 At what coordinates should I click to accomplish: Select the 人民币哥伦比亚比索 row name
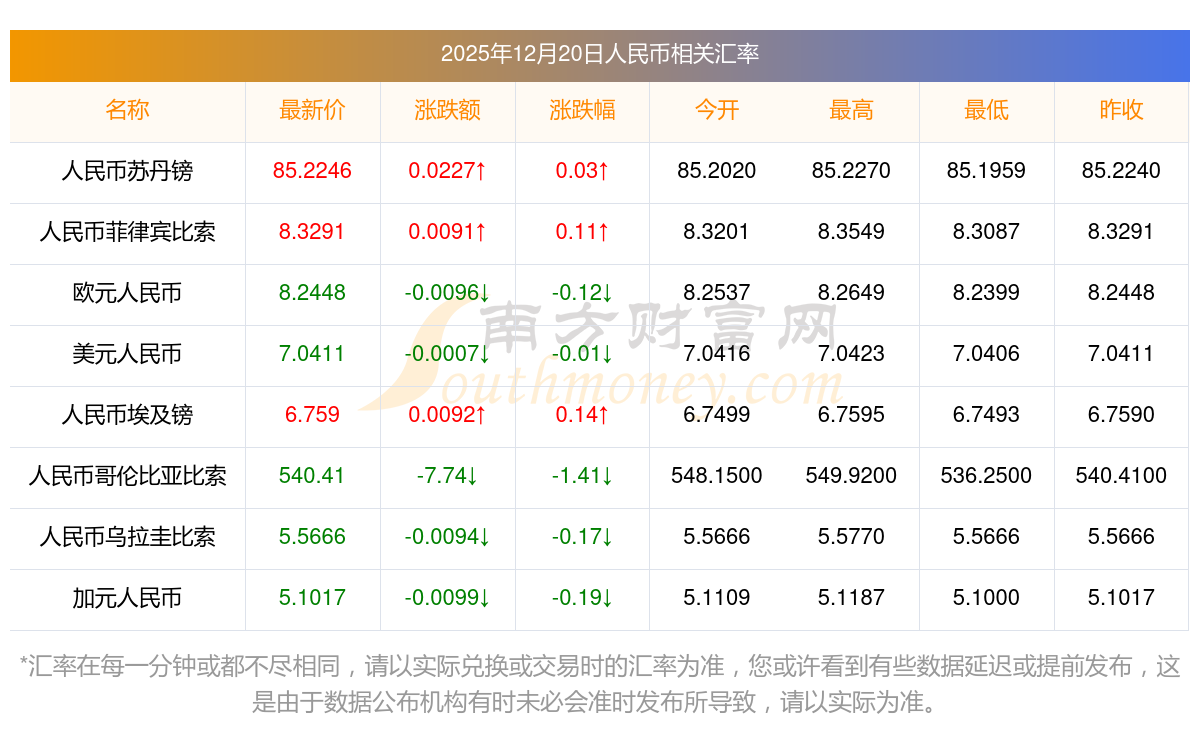tap(127, 476)
